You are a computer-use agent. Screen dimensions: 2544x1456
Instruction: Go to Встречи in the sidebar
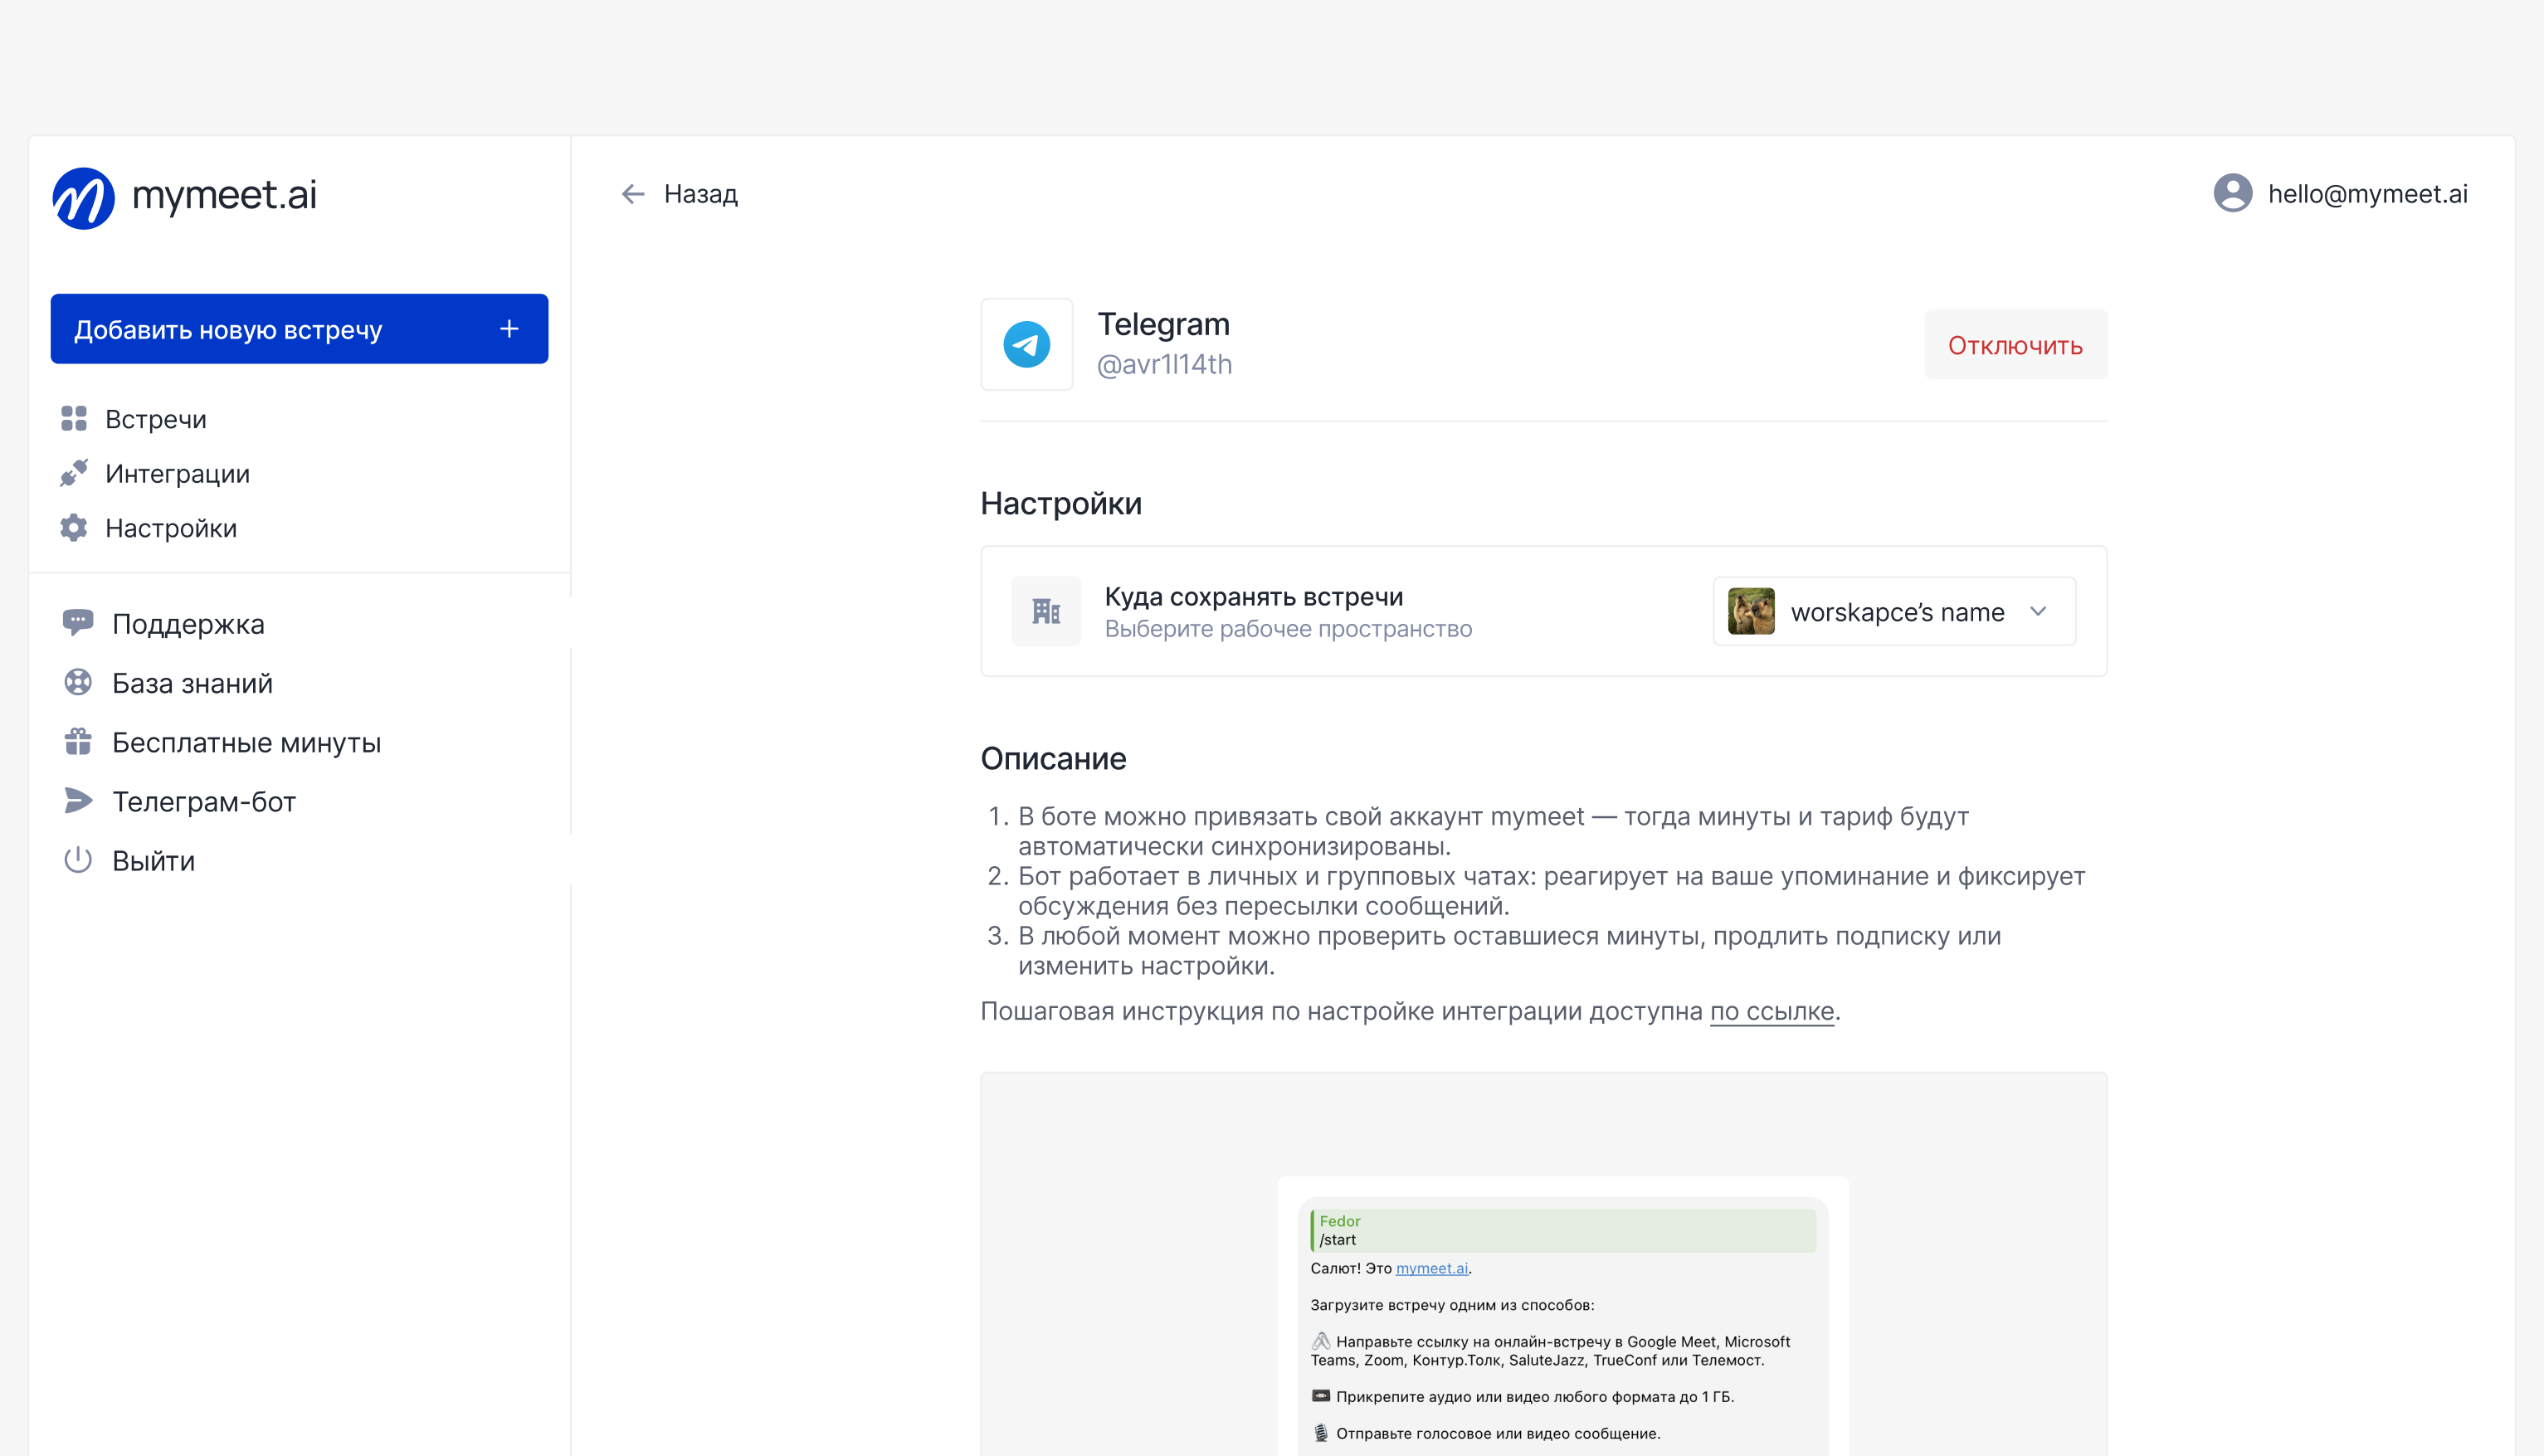point(156,419)
